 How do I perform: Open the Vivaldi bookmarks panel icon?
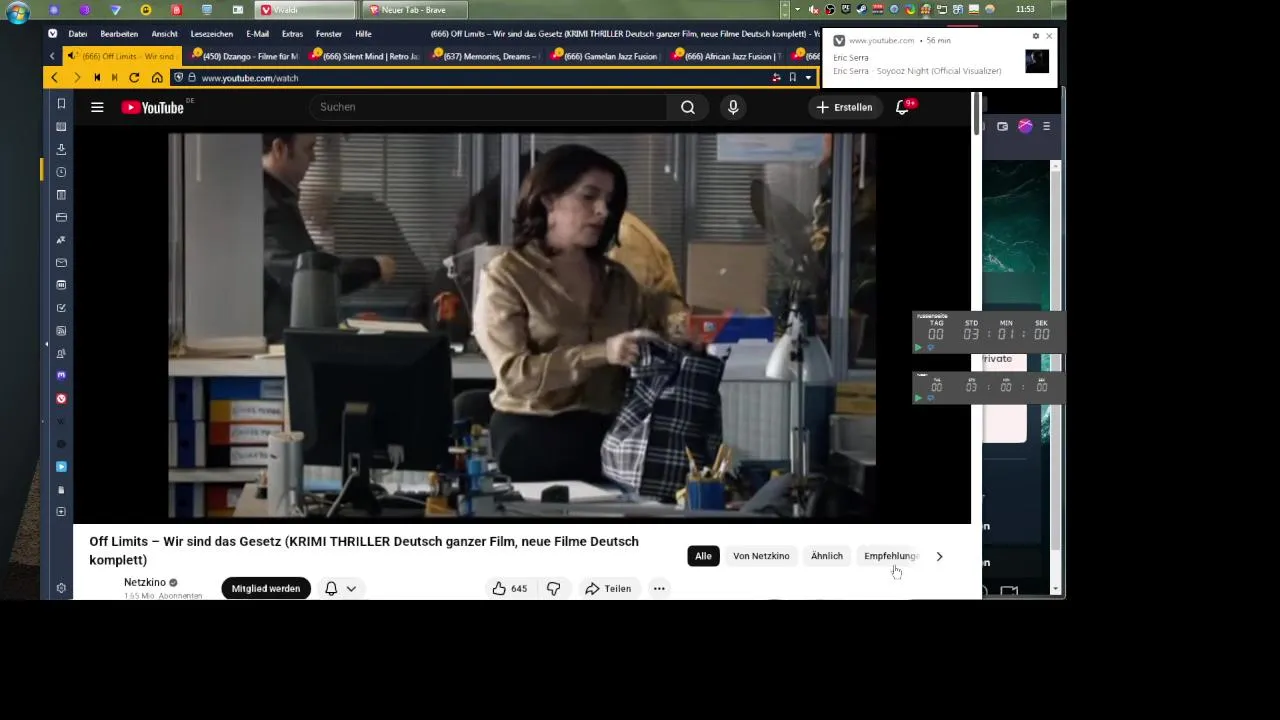(61, 104)
